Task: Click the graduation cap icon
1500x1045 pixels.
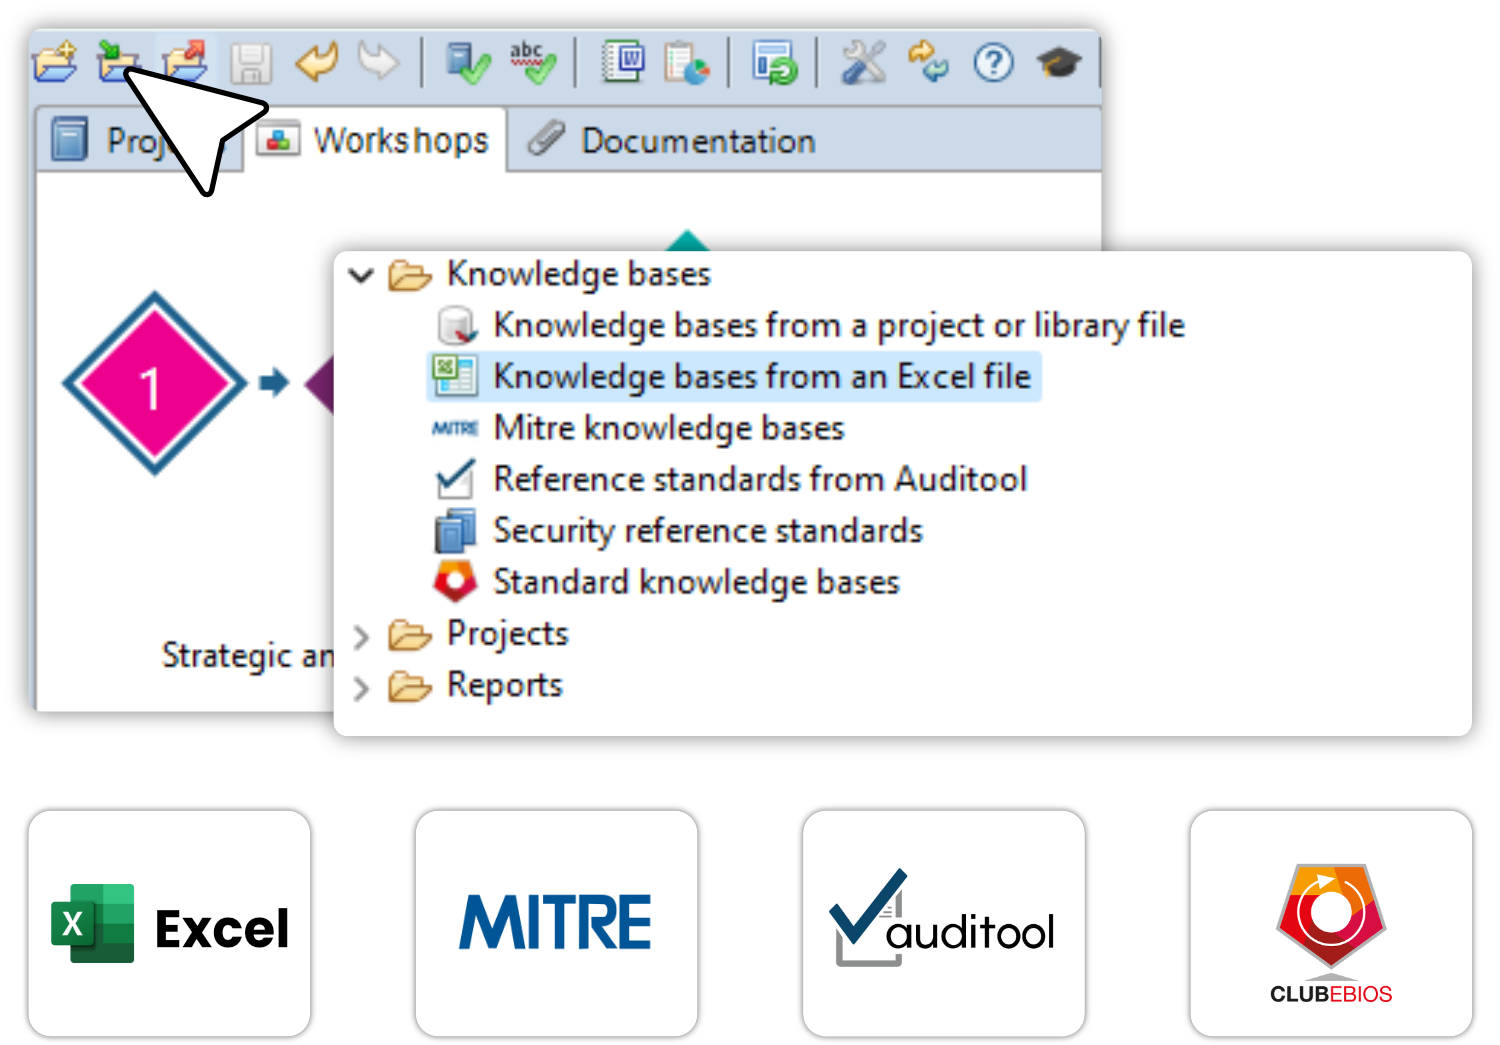Action: pos(1059,63)
